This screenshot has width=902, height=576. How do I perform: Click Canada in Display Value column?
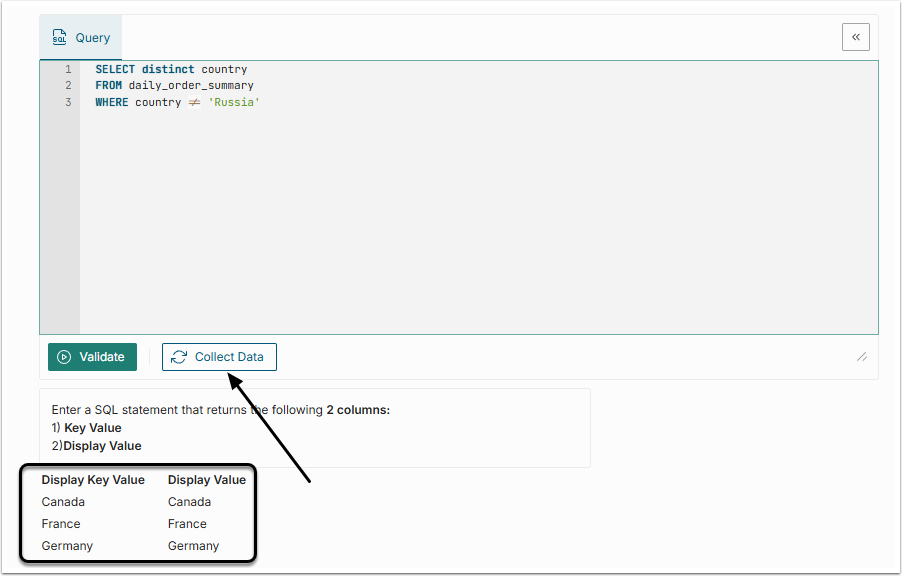click(x=189, y=502)
